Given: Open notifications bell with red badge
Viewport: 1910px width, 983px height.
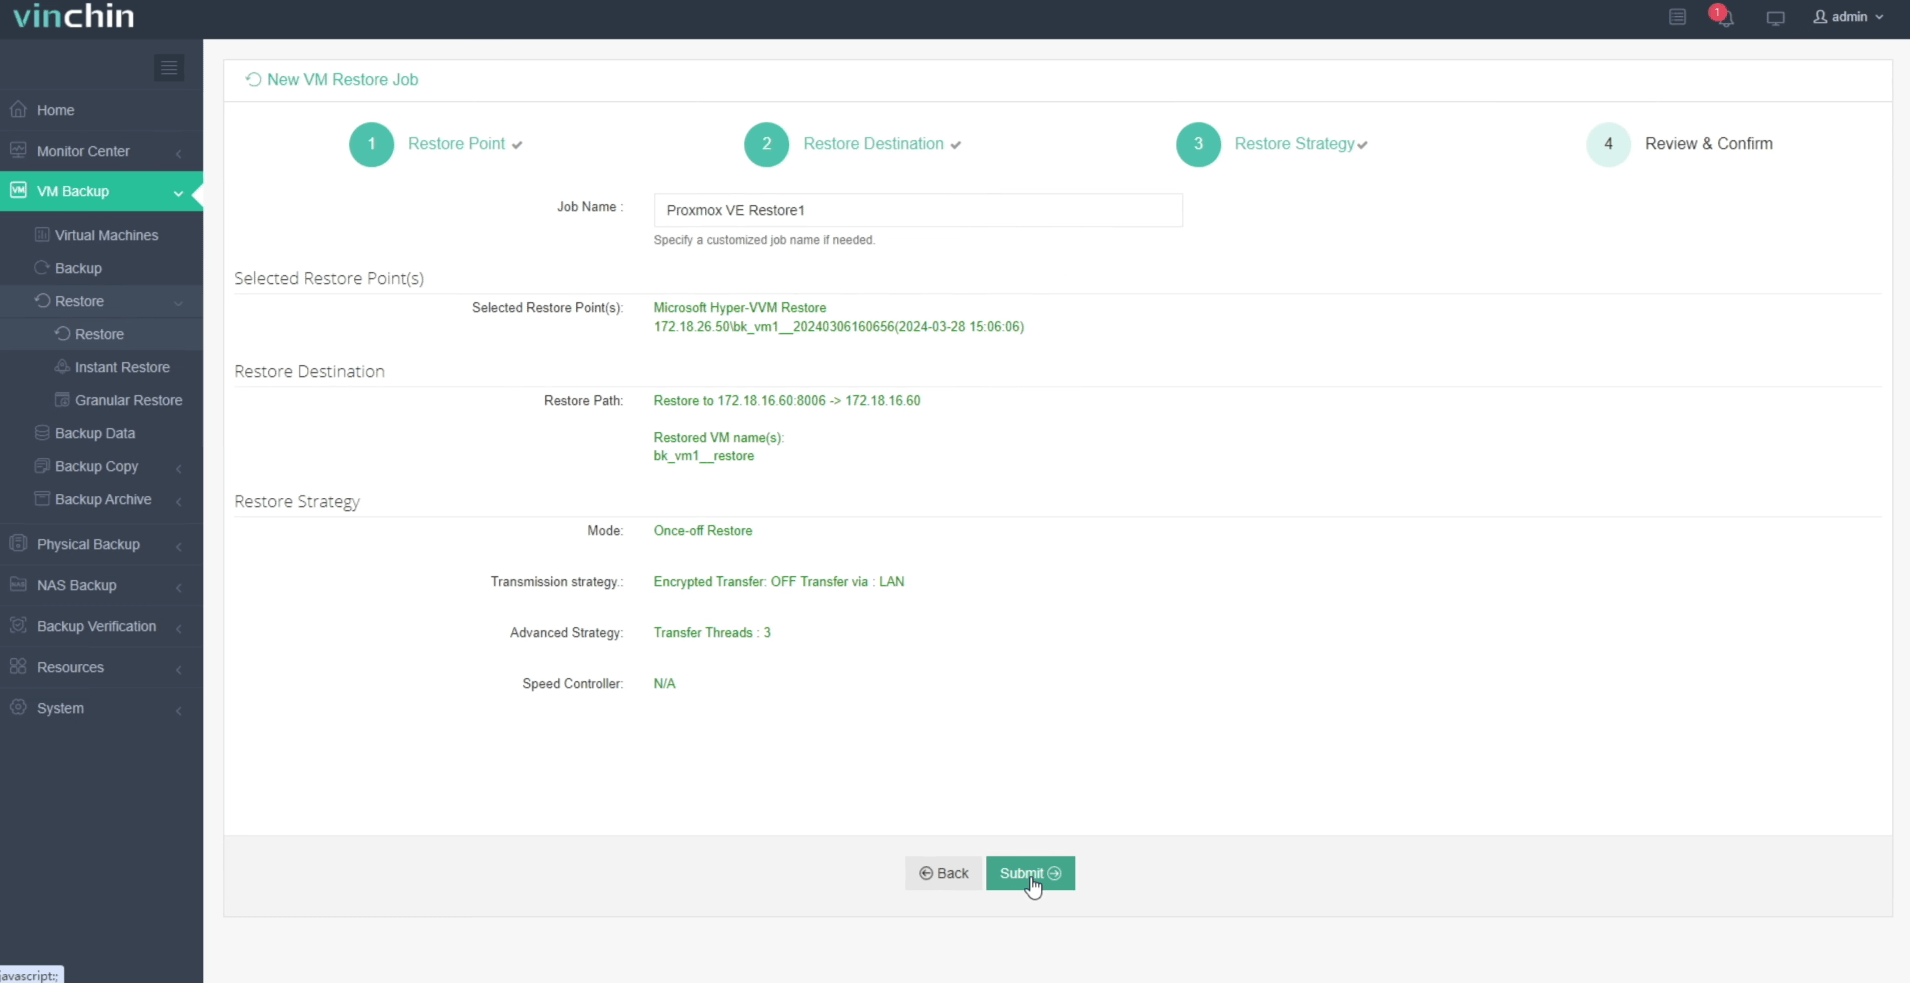Looking at the screenshot, I should tap(1722, 16).
